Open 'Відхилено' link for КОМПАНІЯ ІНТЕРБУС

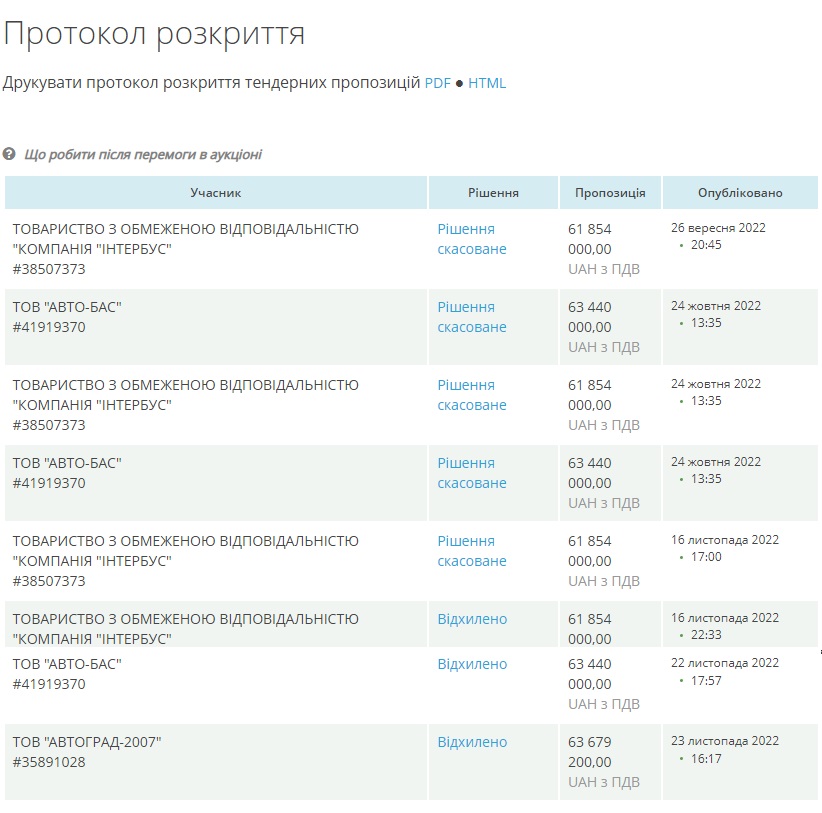(x=472, y=619)
